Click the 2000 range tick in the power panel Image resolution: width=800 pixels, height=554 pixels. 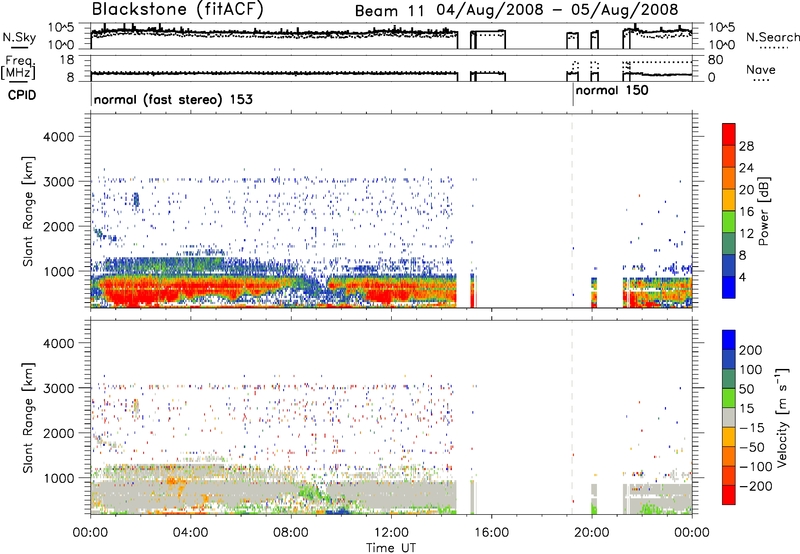[x=58, y=226]
